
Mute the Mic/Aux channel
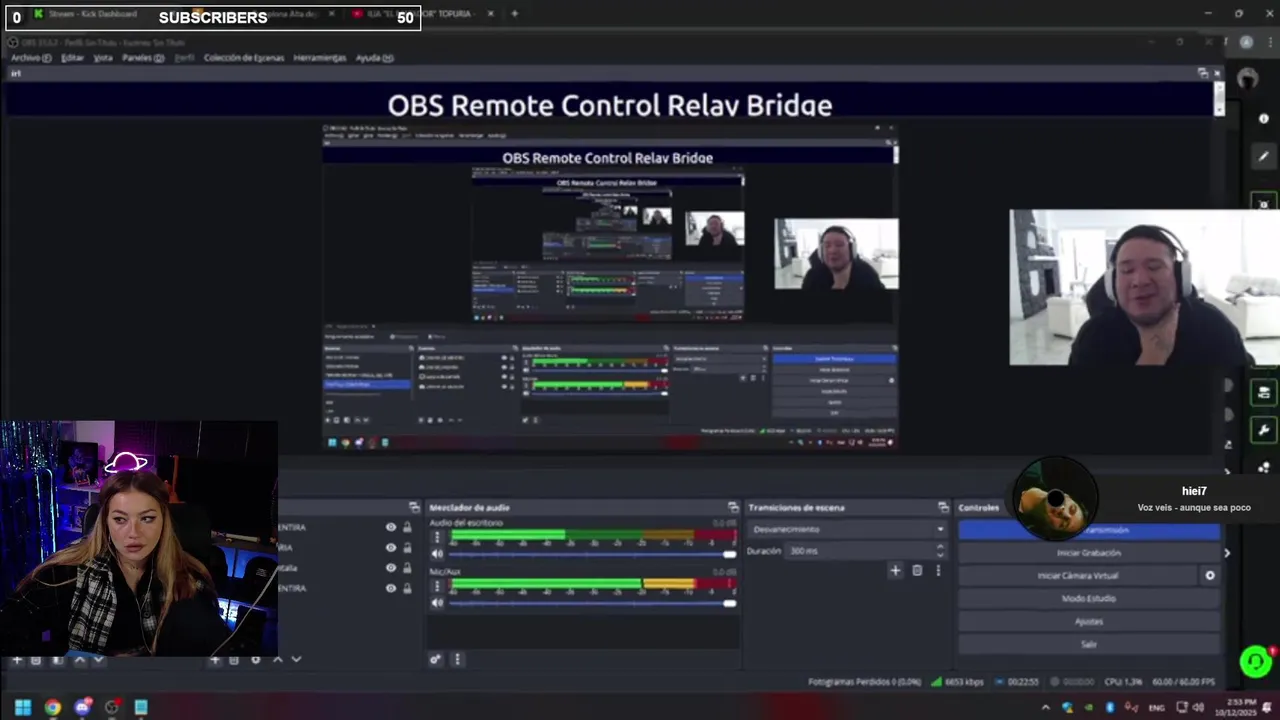(x=437, y=603)
